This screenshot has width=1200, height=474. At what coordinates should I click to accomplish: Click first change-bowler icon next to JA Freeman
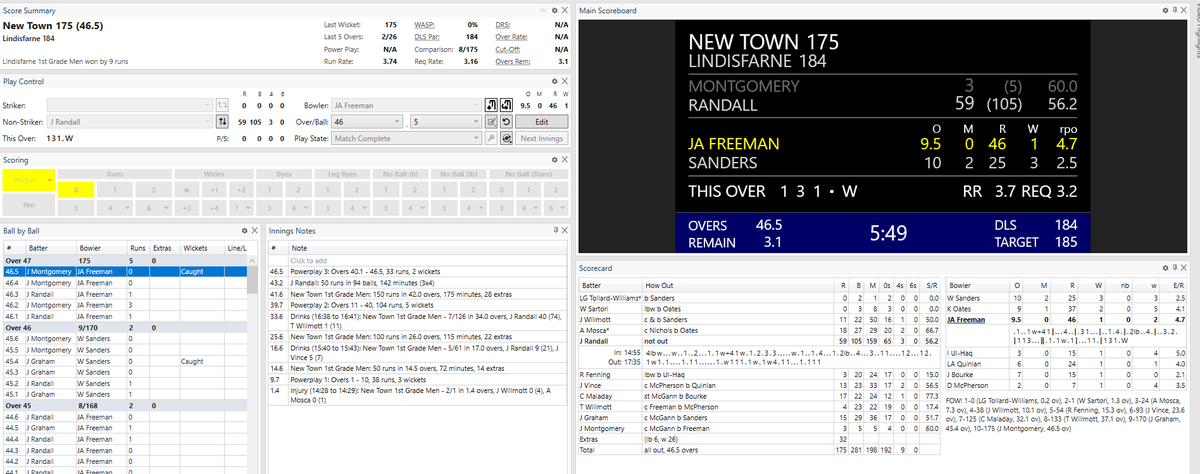[491, 105]
